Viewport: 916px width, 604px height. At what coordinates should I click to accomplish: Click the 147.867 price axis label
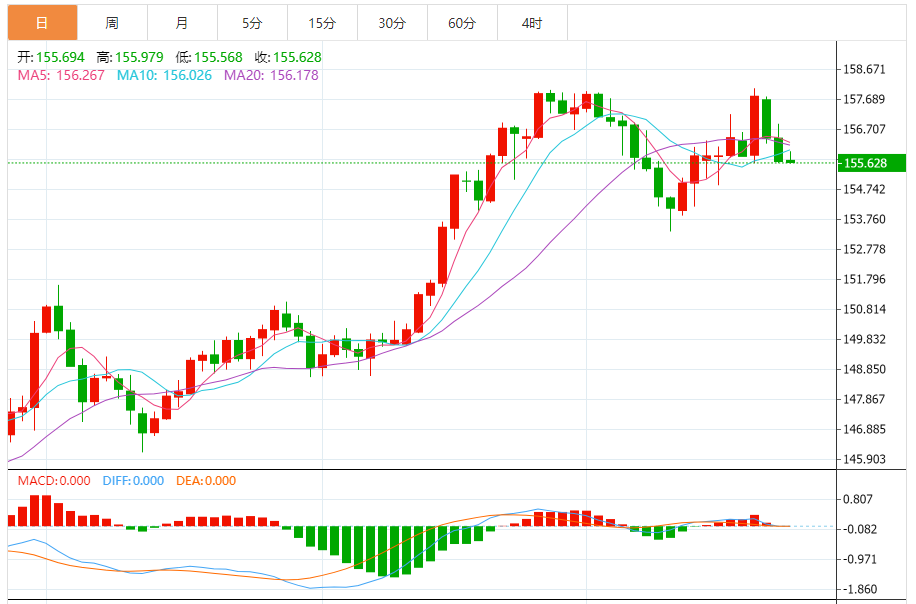[x=864, y=400]
